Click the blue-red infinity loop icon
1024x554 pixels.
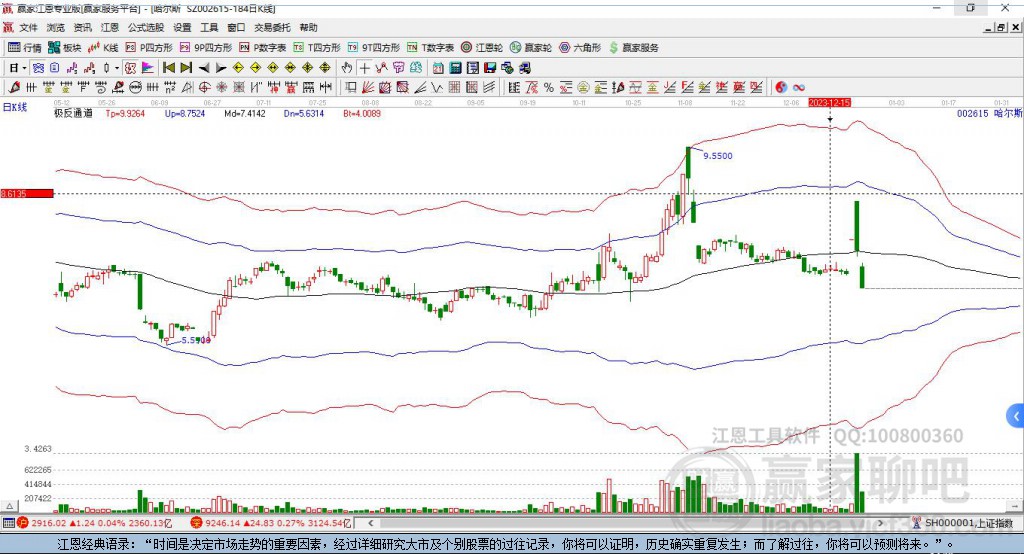coord(798,88)
